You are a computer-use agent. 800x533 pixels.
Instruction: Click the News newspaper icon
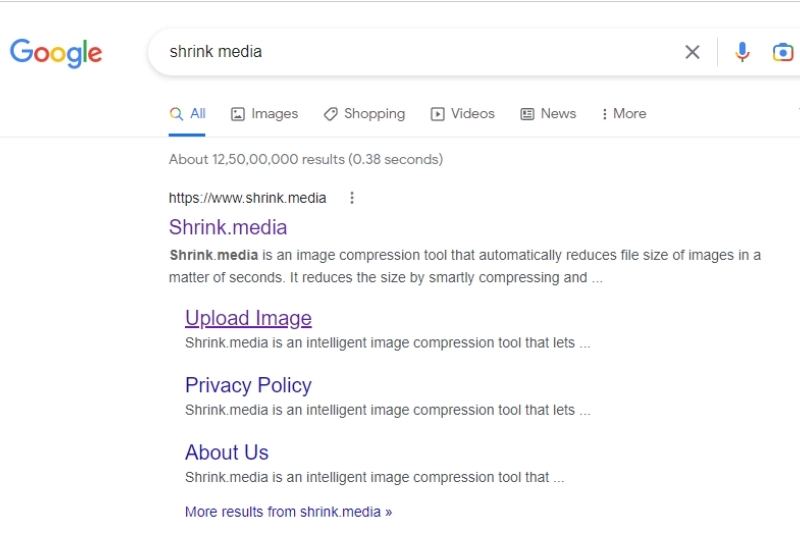[527, 114]
